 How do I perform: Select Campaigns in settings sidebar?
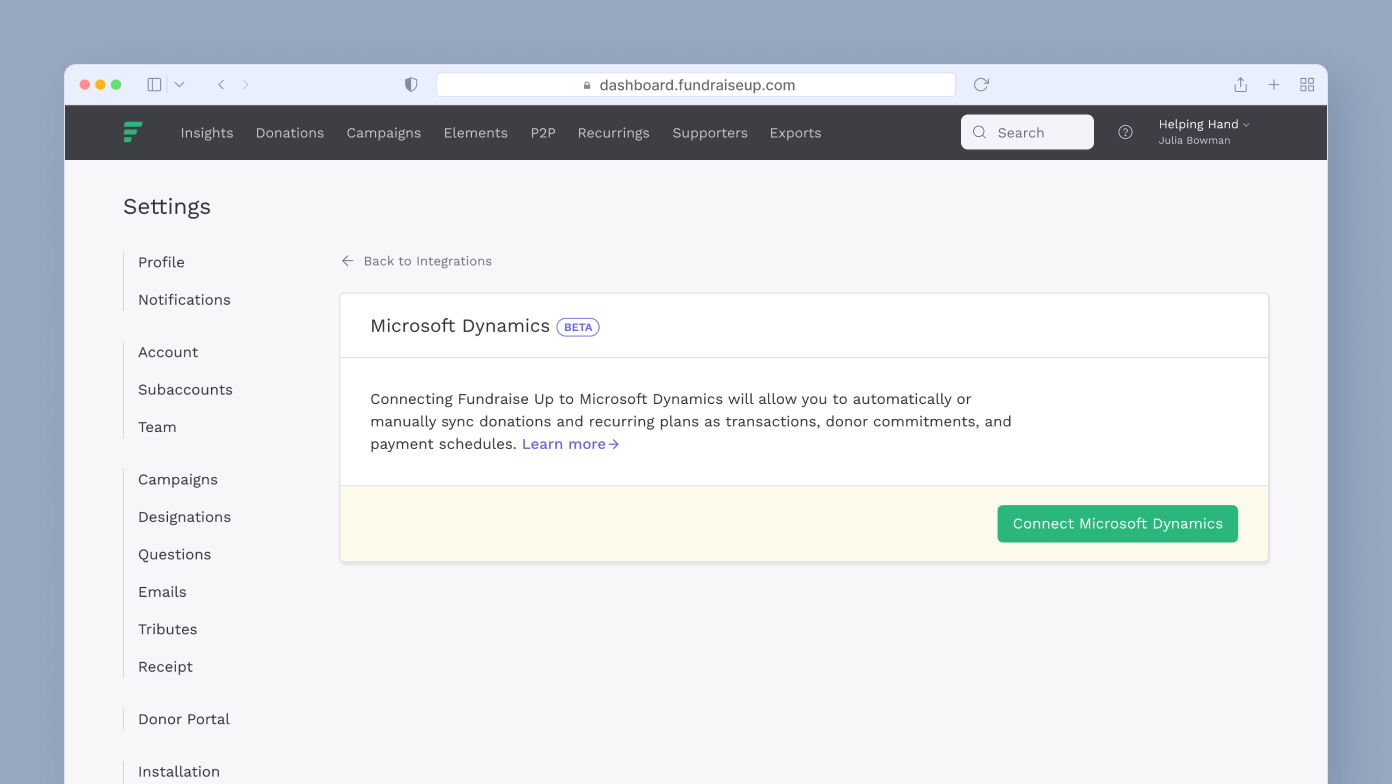[178, 480]
